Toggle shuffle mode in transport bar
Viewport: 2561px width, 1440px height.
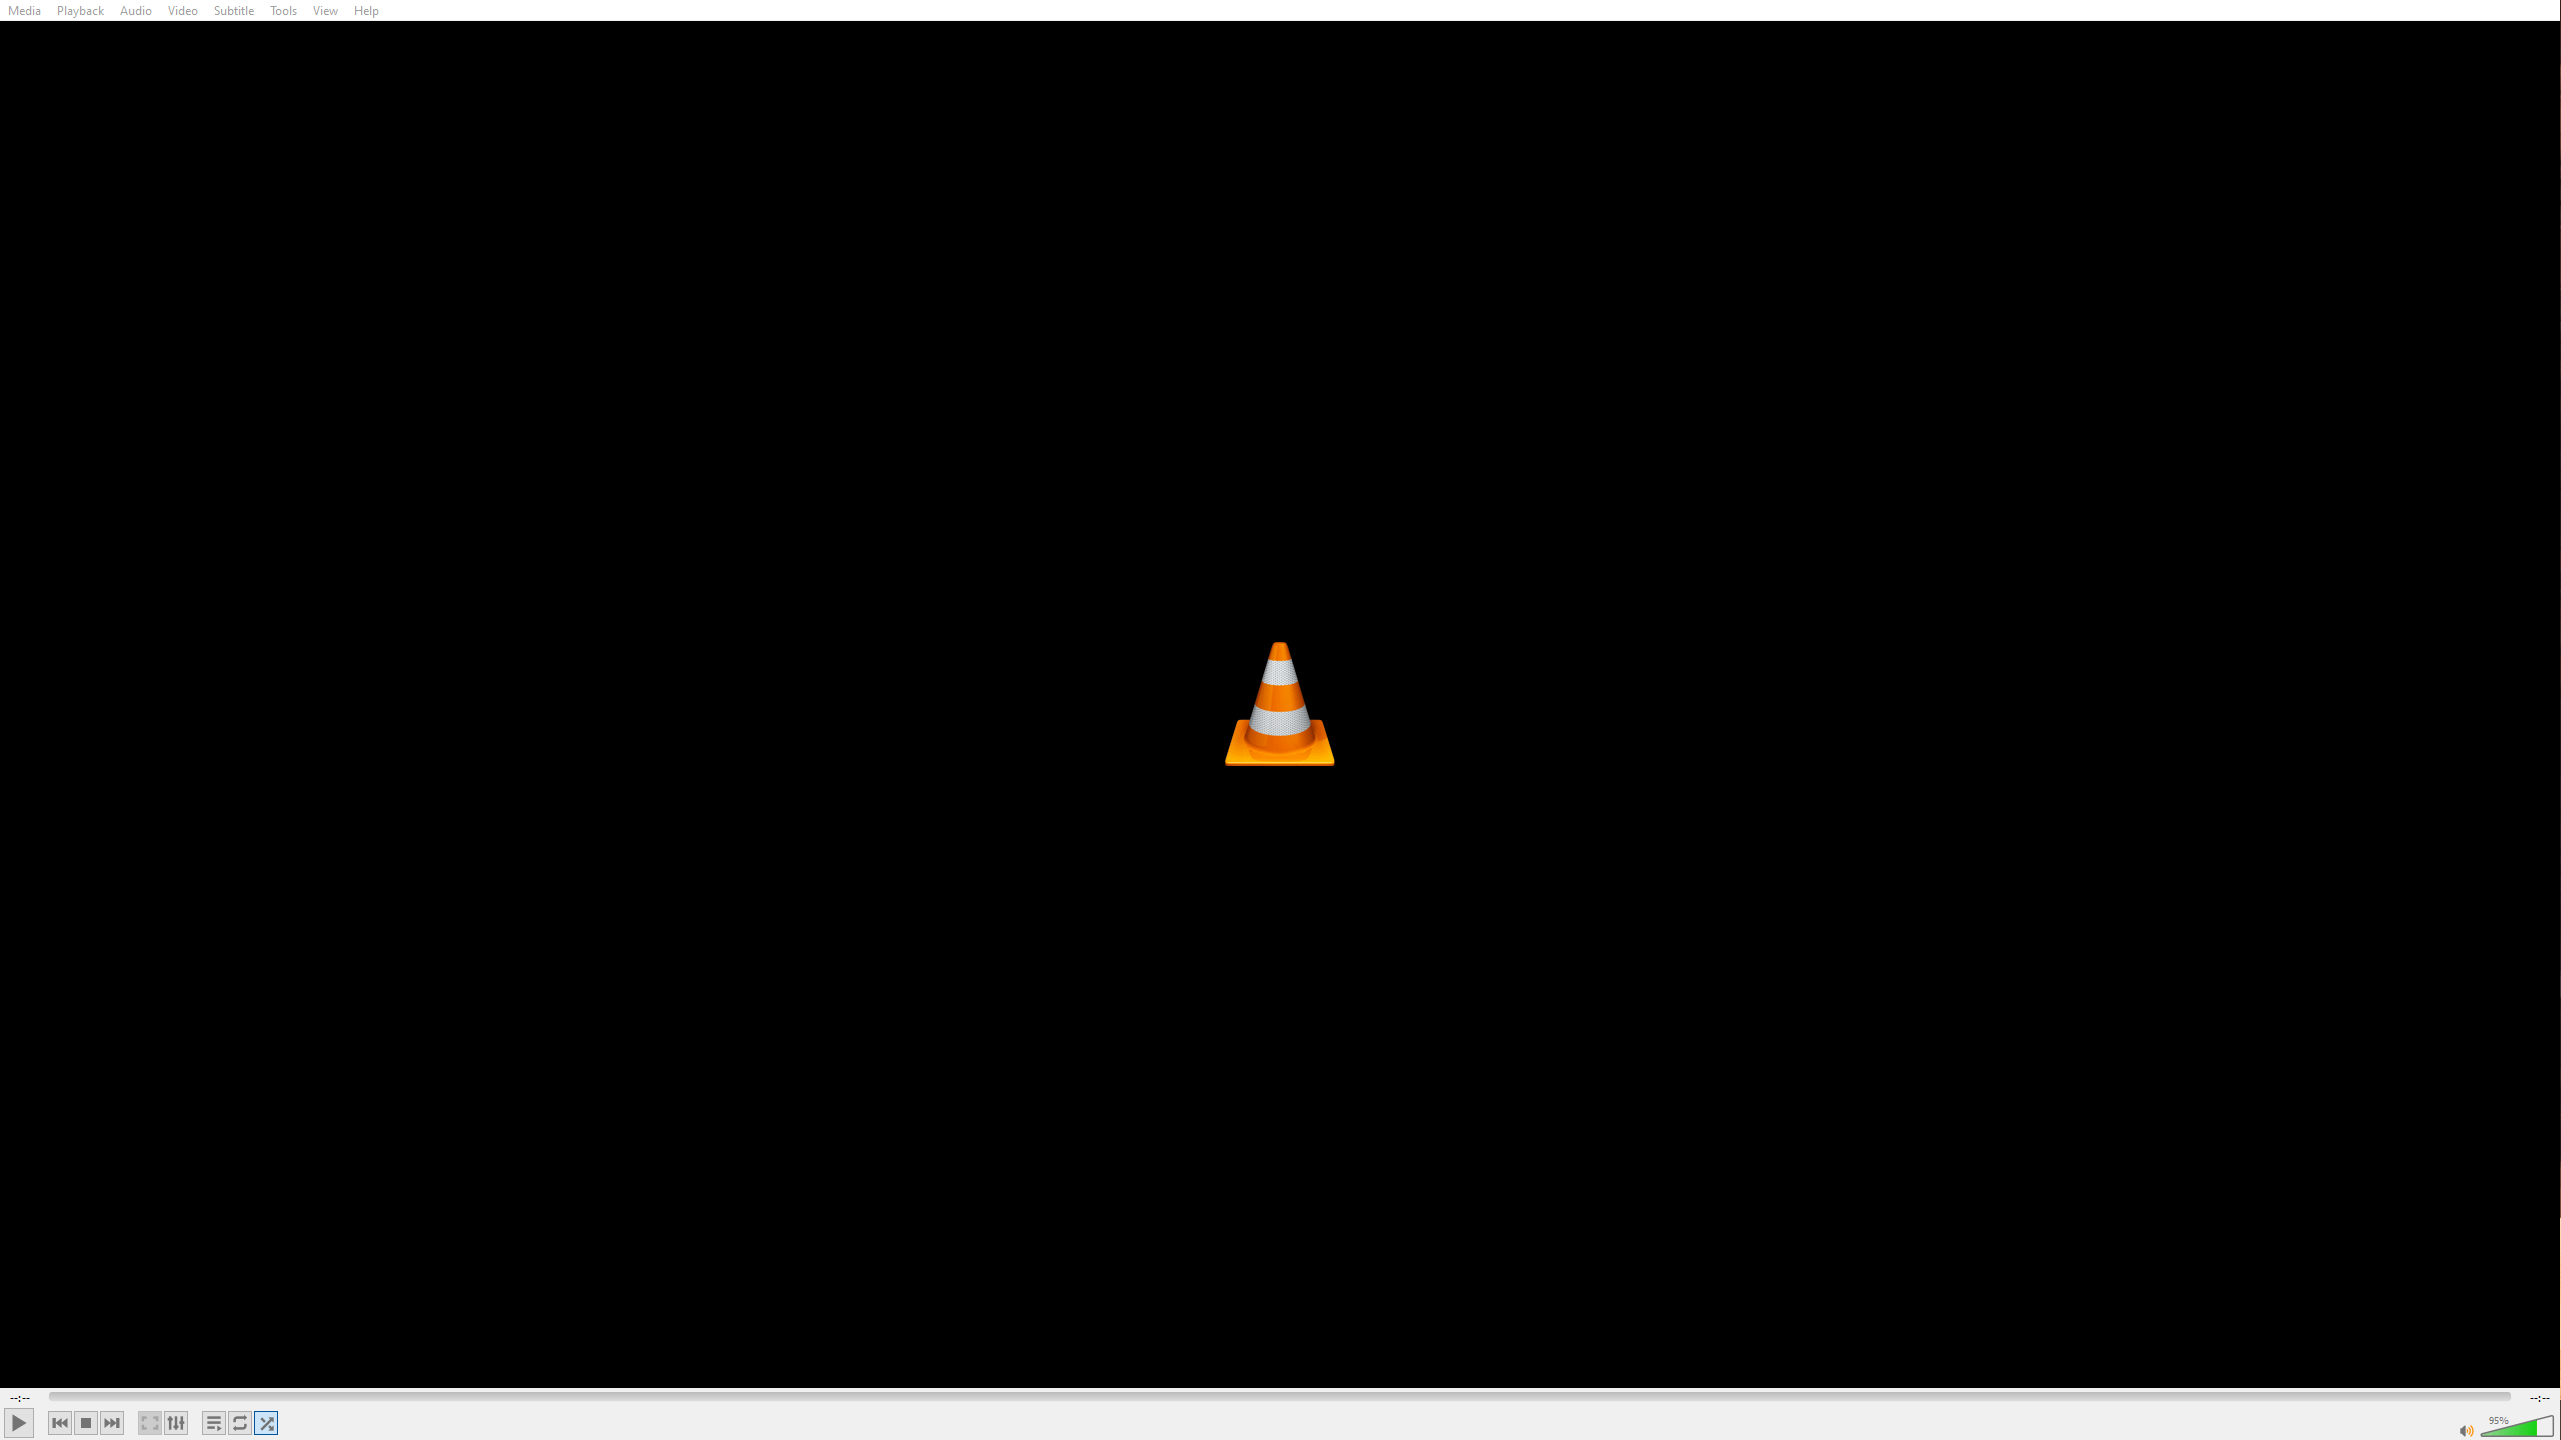pos(266,1422)
